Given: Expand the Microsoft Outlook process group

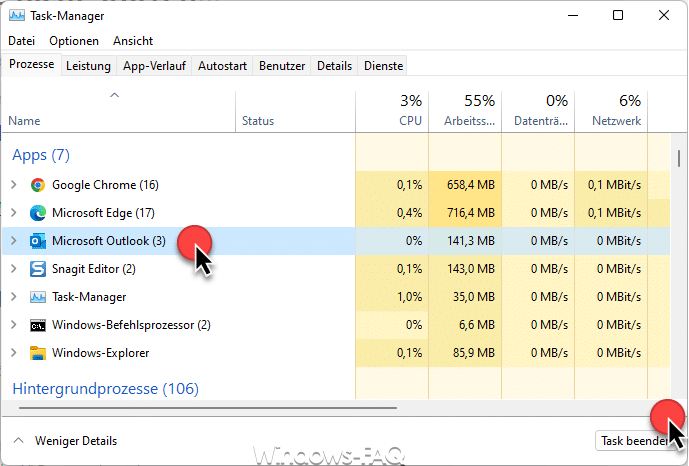Looking at the screenshot, I should [x=14, y=241].
